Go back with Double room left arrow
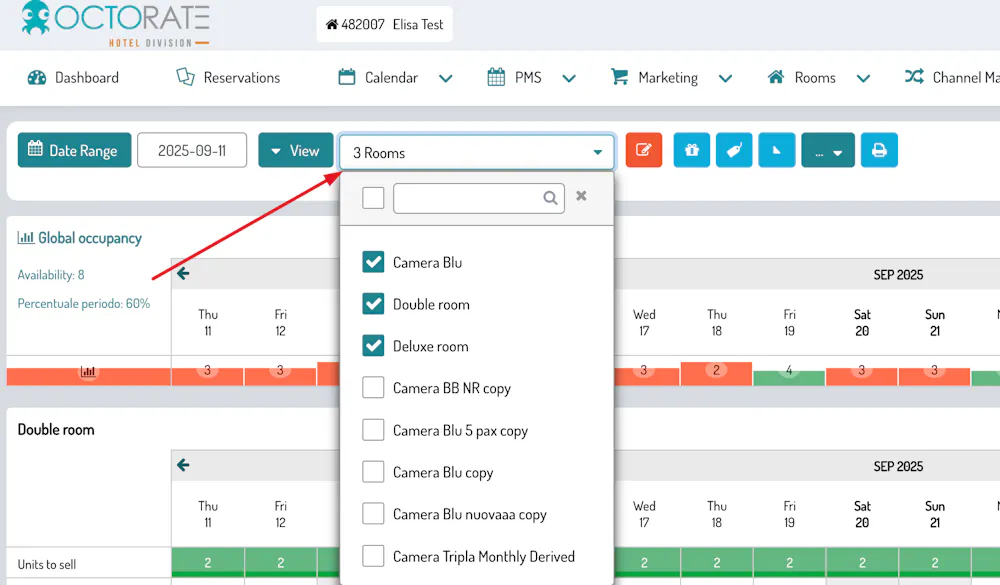Image resolution: width=1000 pixels, height=585 pixels. tap(183, 465)
